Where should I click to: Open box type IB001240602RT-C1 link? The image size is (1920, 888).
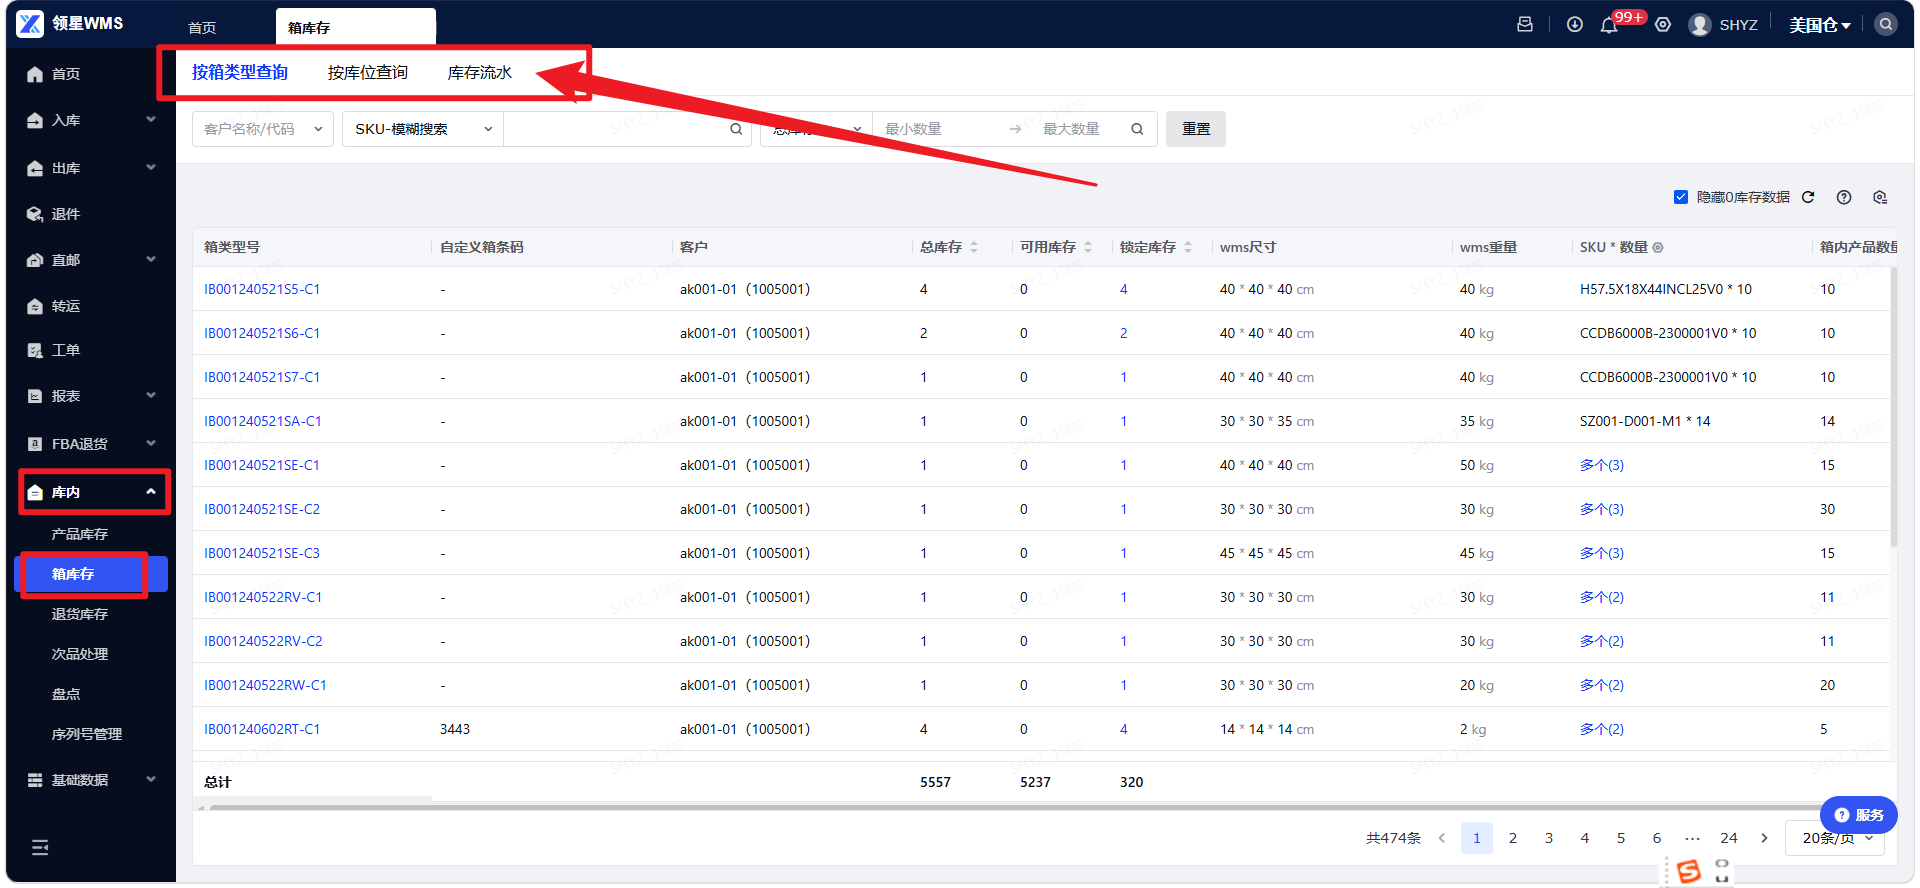[262, 729]
